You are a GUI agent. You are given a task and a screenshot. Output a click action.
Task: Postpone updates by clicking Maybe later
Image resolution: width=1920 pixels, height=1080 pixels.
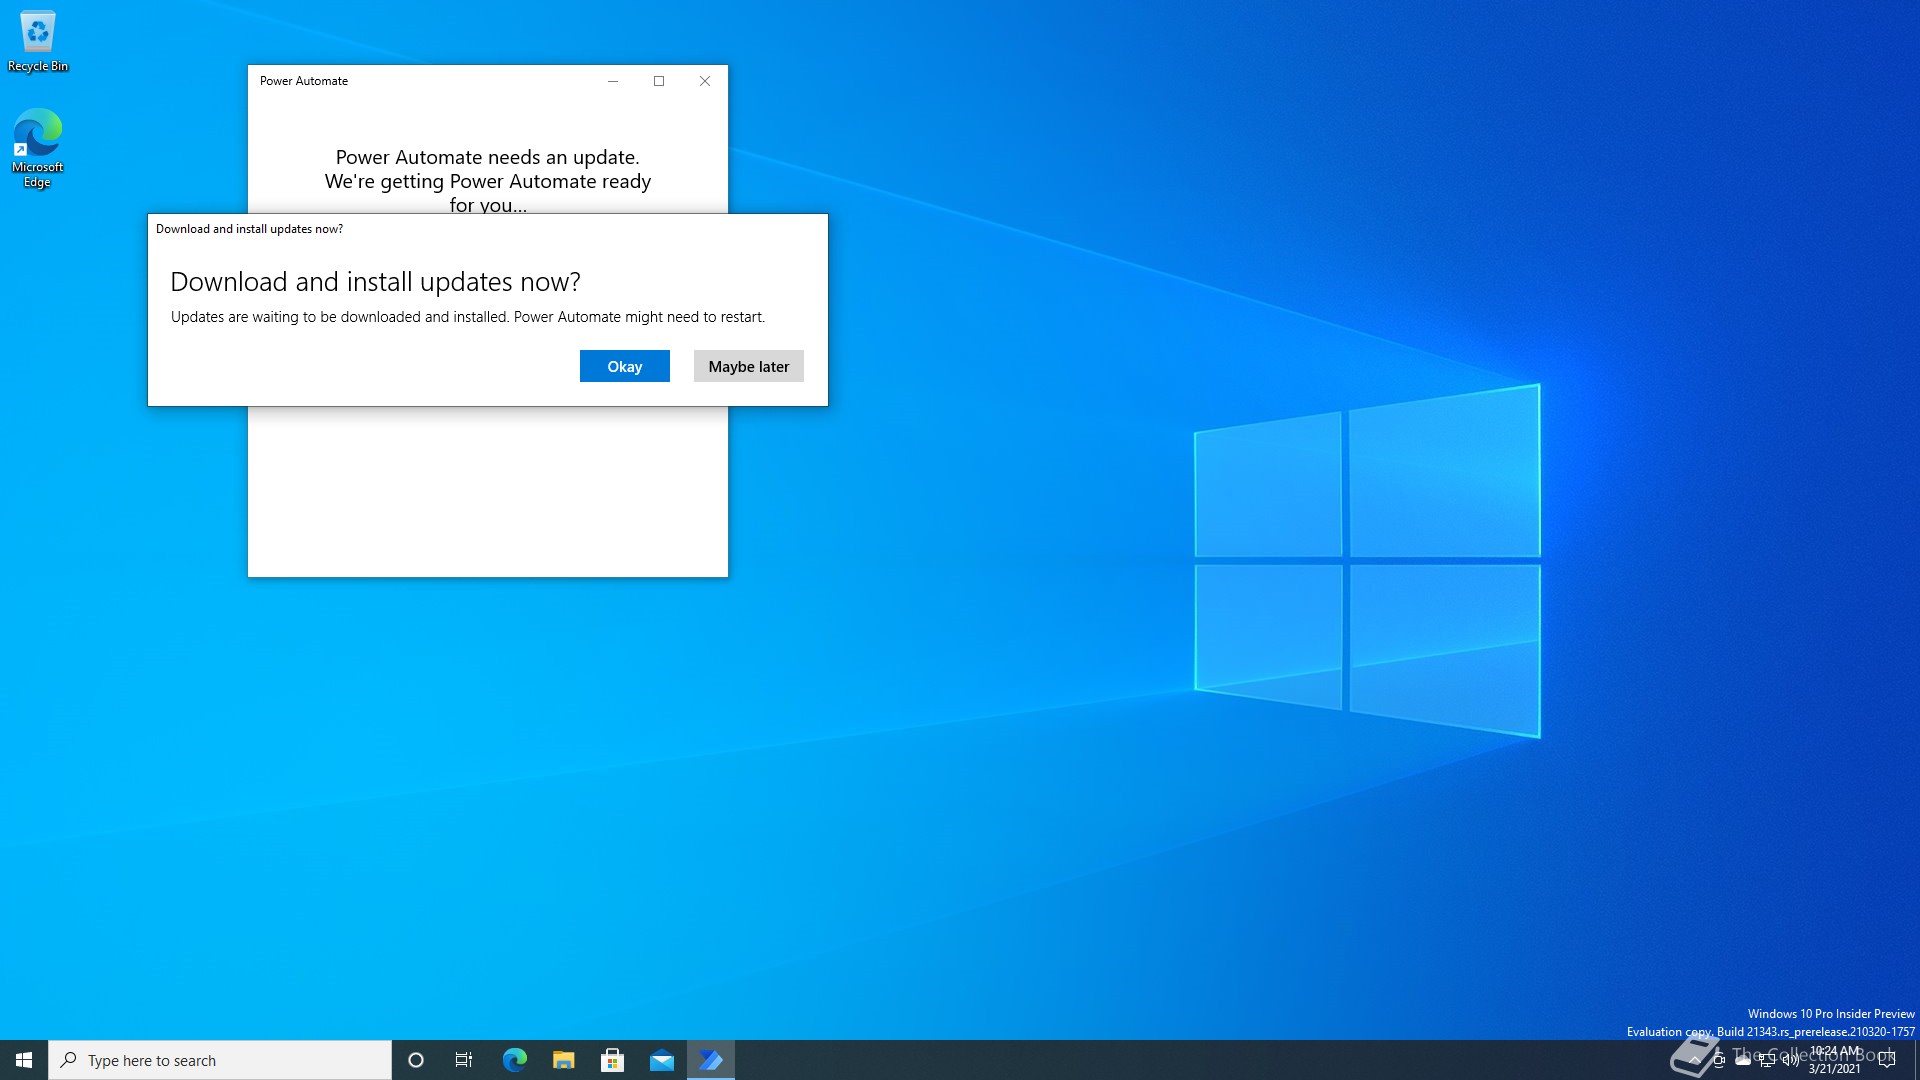tap(748, 366)
